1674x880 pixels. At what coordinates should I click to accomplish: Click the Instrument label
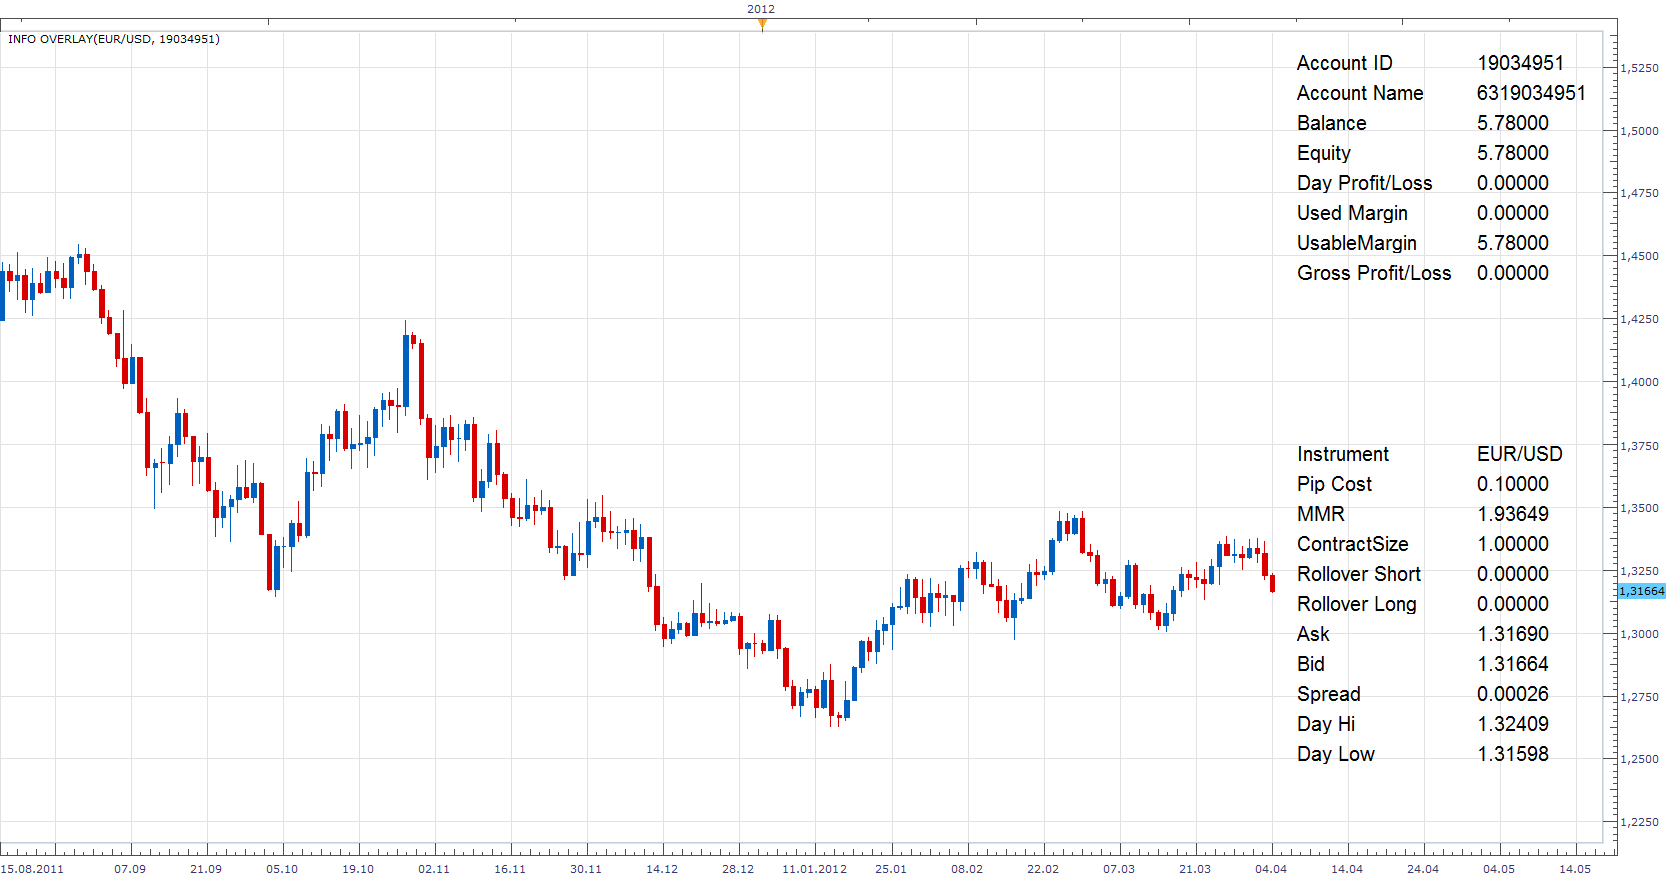pyautogui.click(x=1343, y=454)
